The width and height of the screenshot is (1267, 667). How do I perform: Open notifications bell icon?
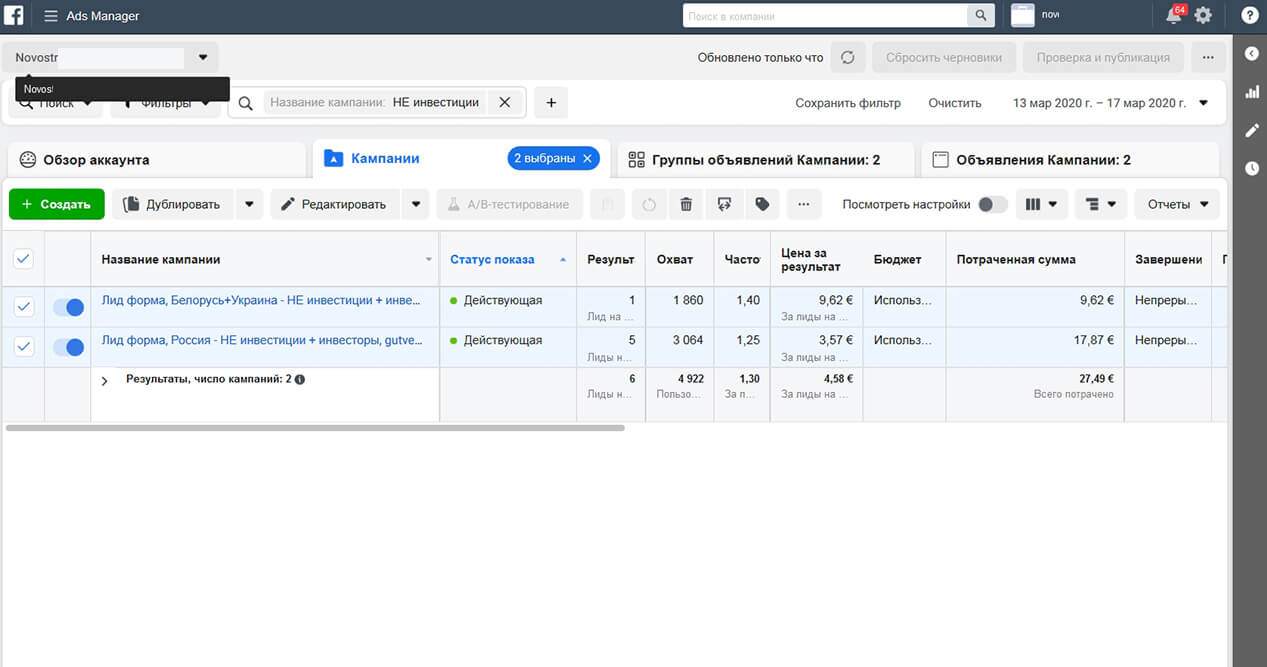coord(1174,16)
